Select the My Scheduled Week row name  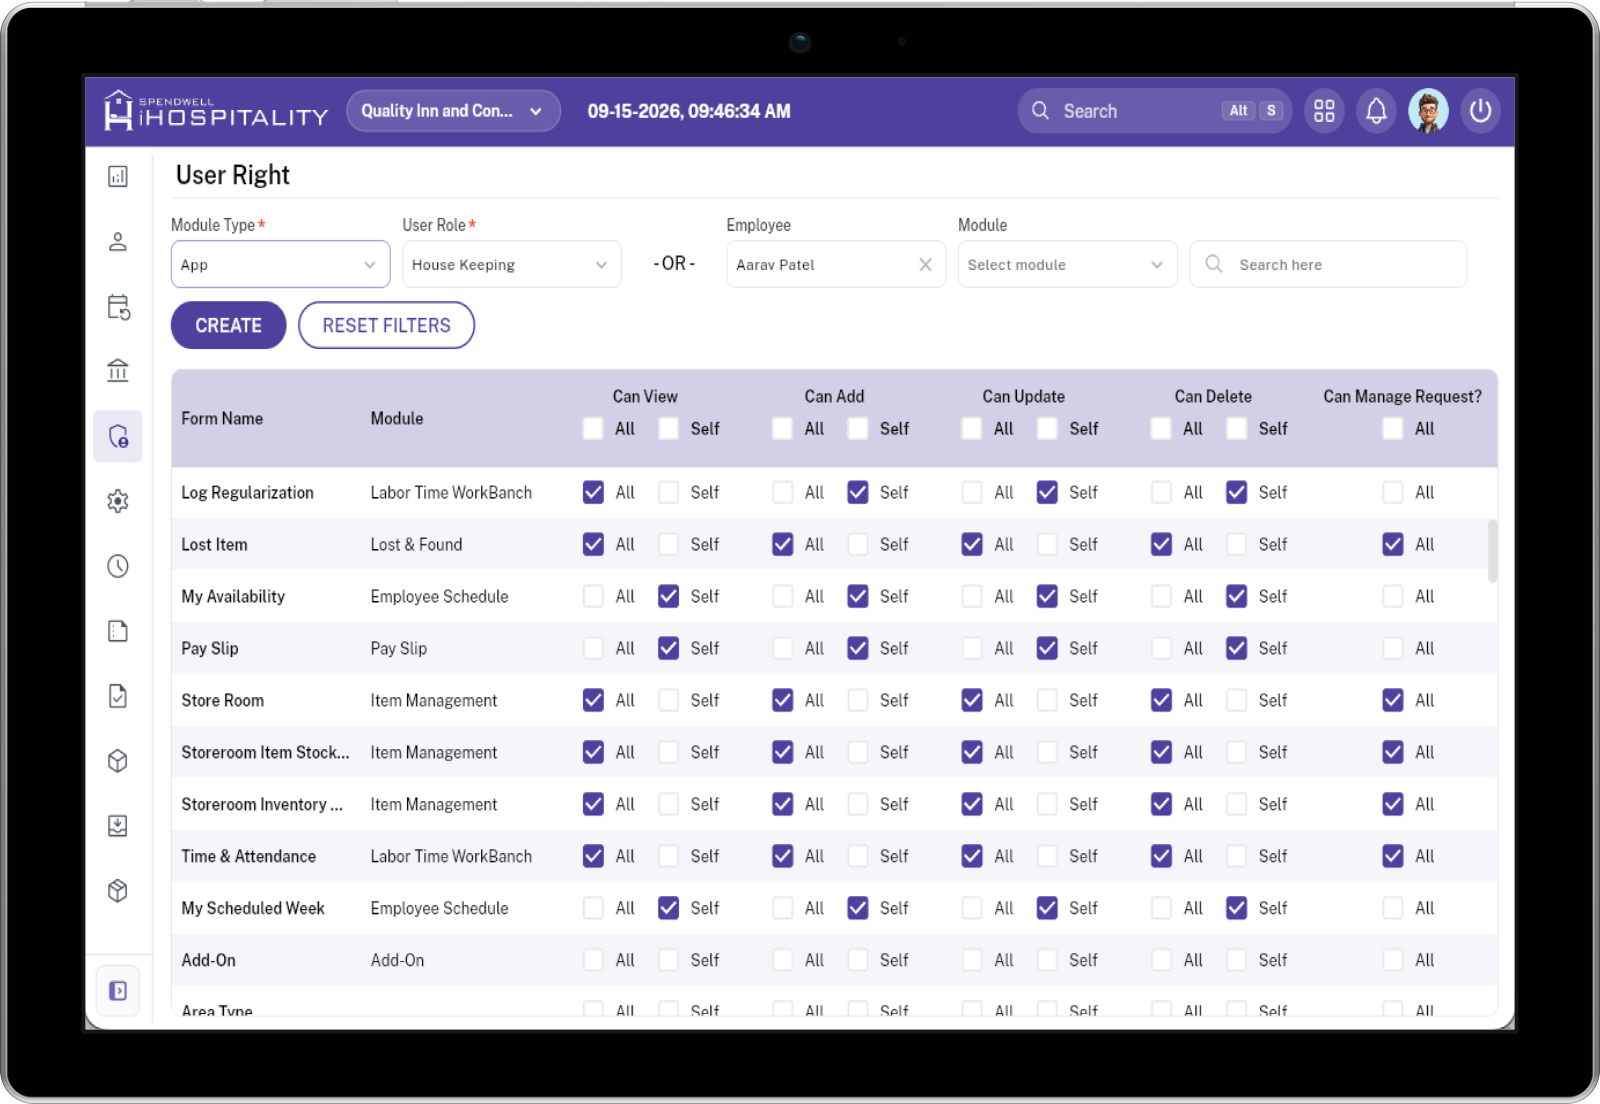click(x=253, y=908)
